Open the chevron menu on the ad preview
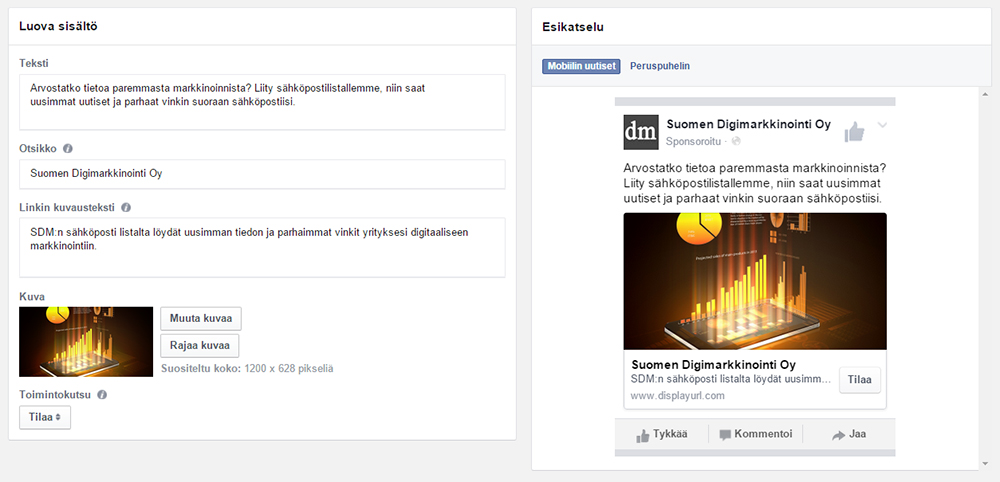This screenshot has width=1000, height=482. point(882,125)
